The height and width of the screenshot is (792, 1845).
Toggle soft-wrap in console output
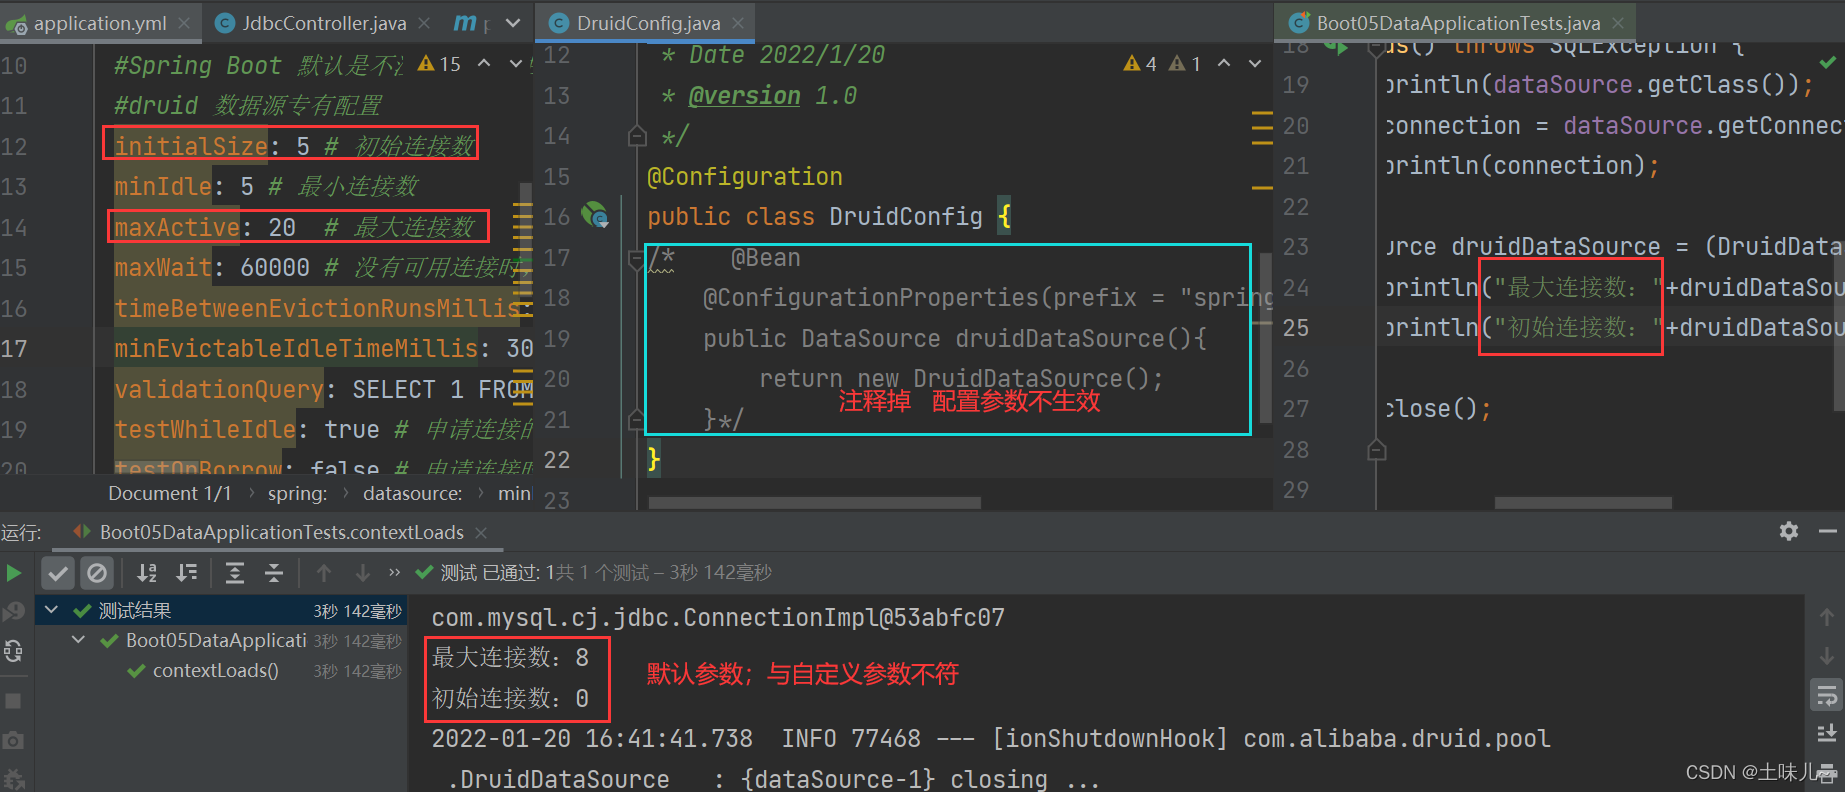click(x=1827, y=695)
